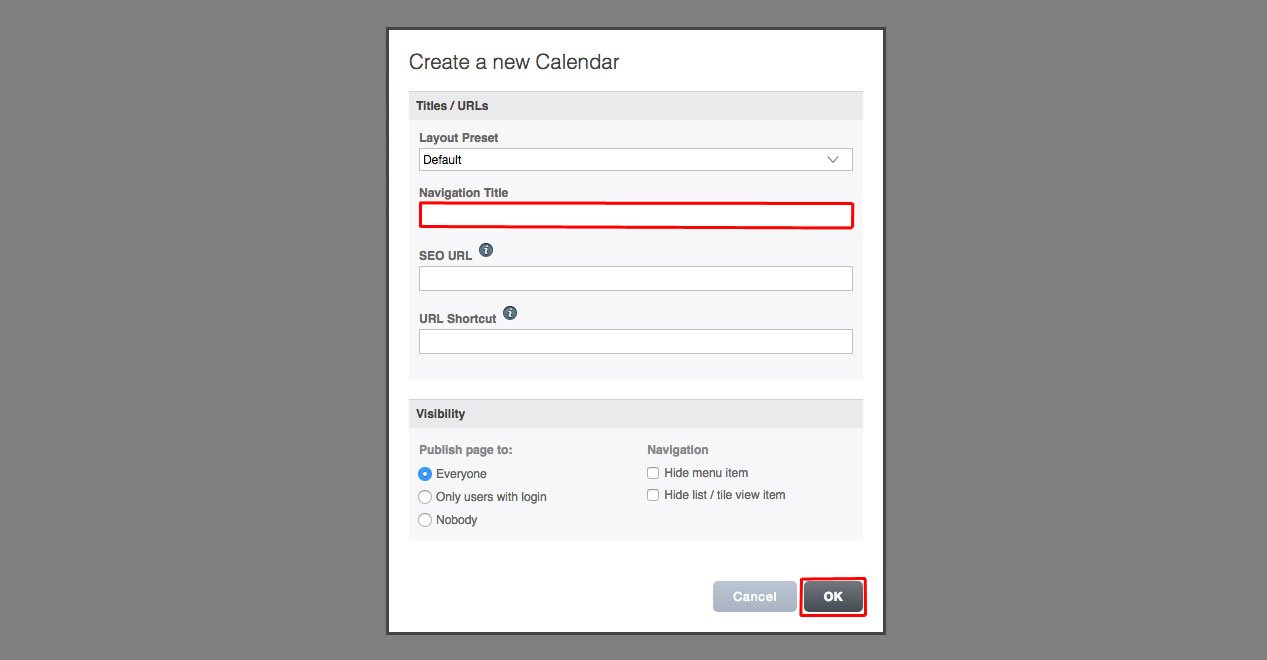The image size is (1267, 660).
Task: Click the Create a new Calendar heading
Action: pyautogui.click(x=514, y=62)
